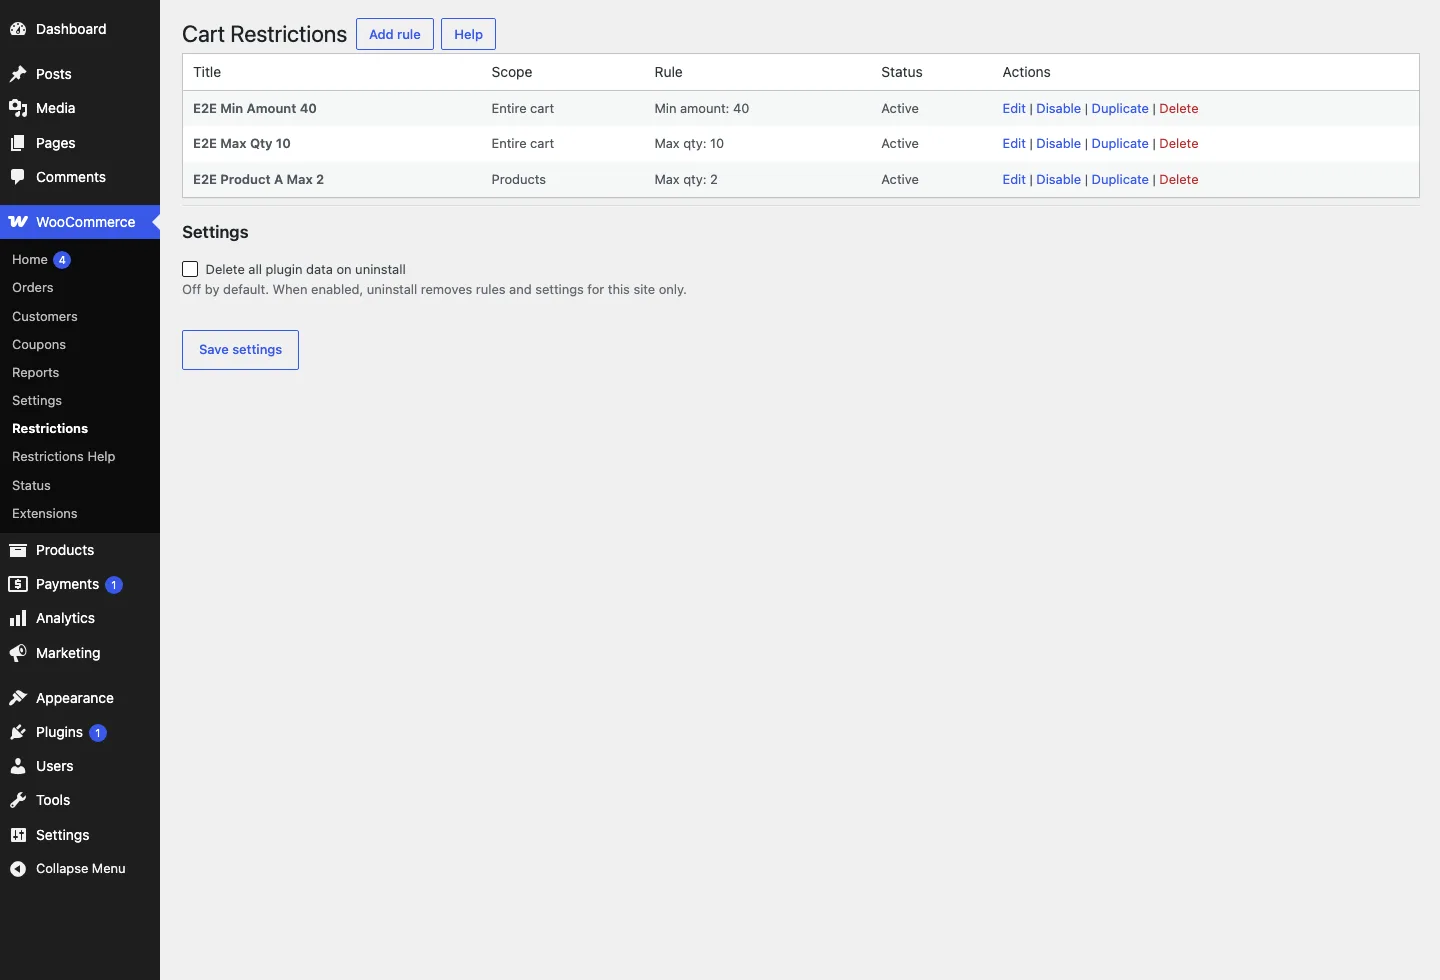Open Restrictions Help submenu item
This screenshot has height=980, width=1440.
[x=64, y=456]
